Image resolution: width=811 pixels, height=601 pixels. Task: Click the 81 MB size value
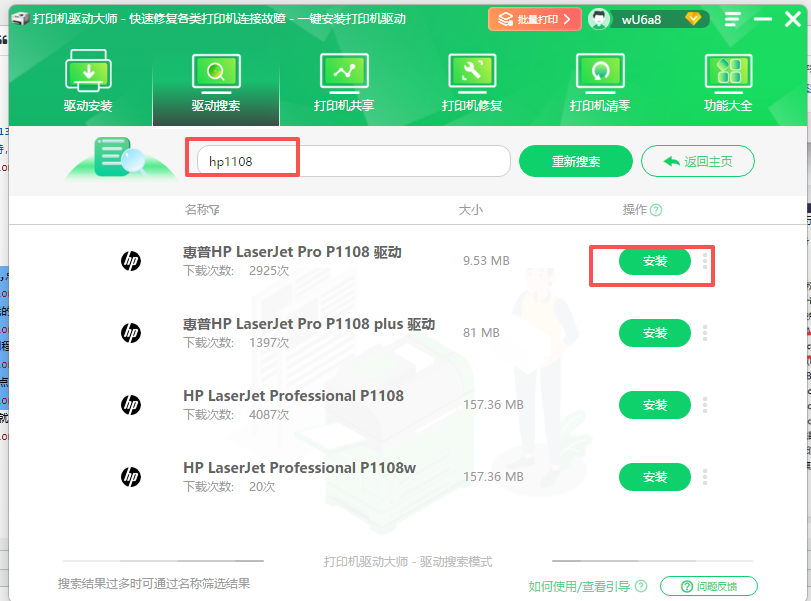tap(481, 333)
